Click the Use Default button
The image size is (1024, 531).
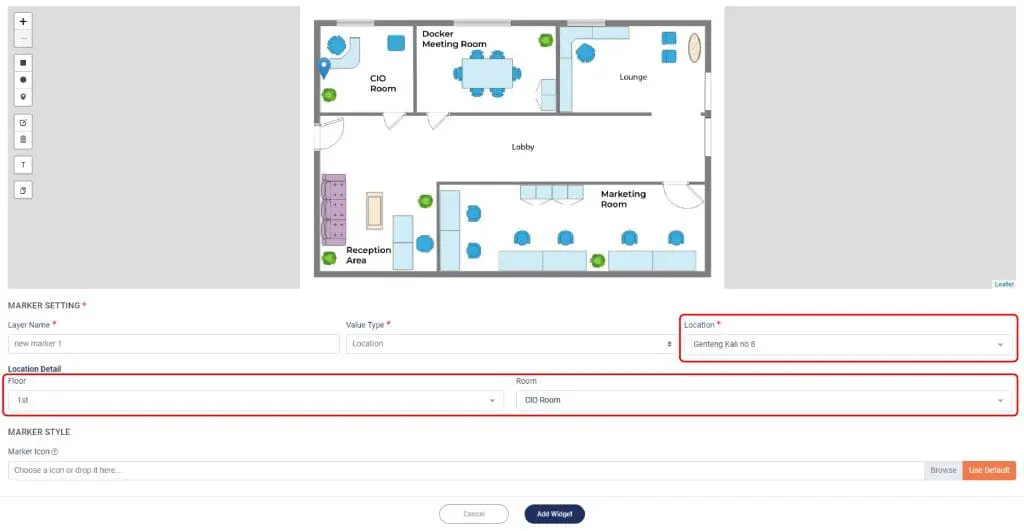tap(989, 470)
